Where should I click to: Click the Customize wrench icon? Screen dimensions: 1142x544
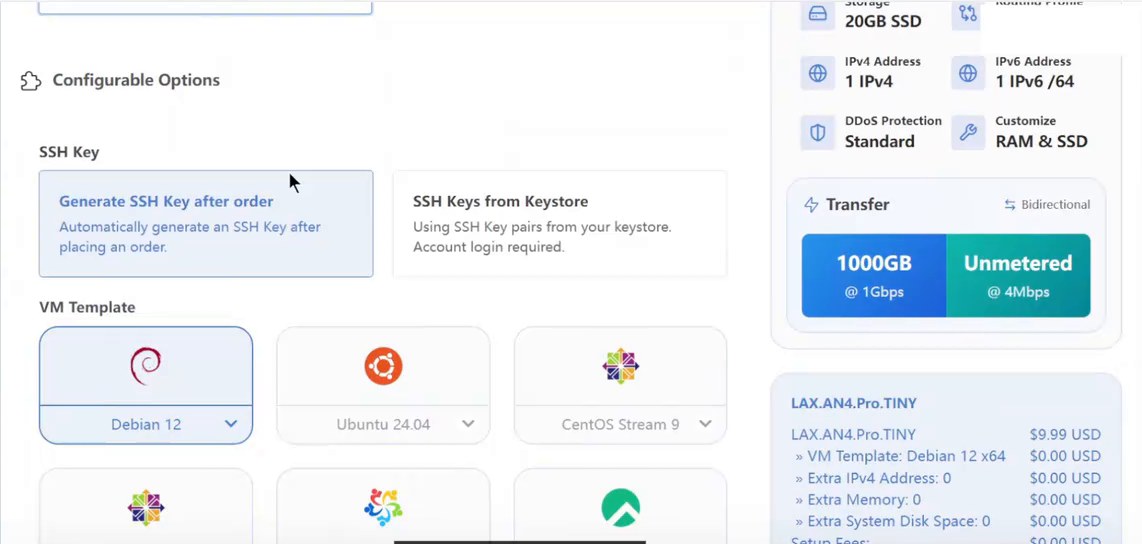968,133
